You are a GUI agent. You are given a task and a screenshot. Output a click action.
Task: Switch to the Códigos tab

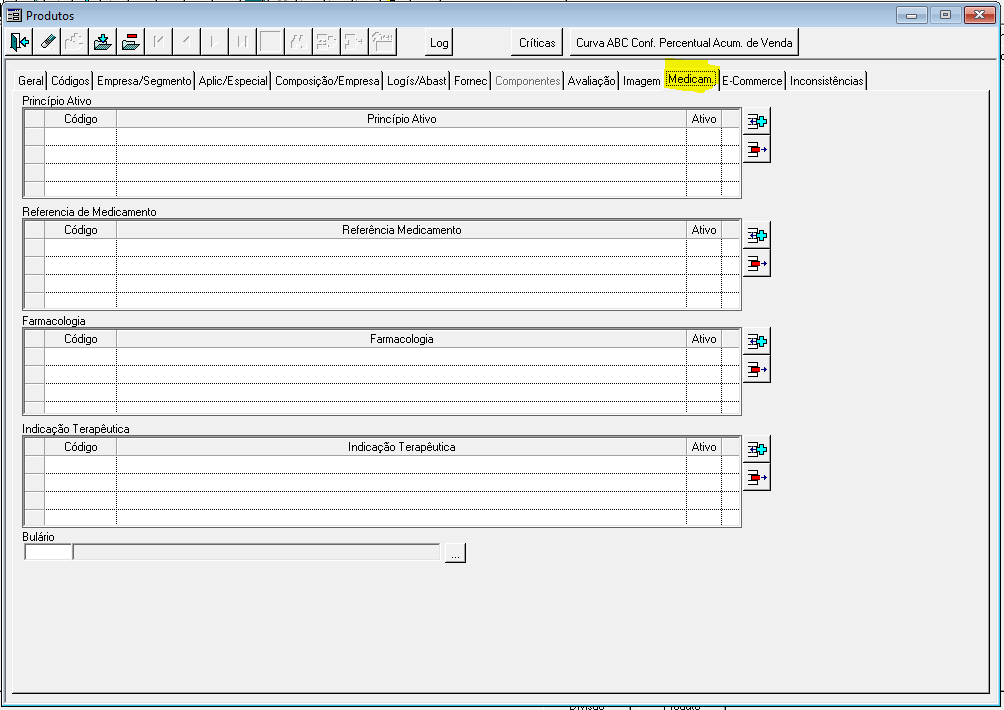pyautogui.click(x=70, y=81)
